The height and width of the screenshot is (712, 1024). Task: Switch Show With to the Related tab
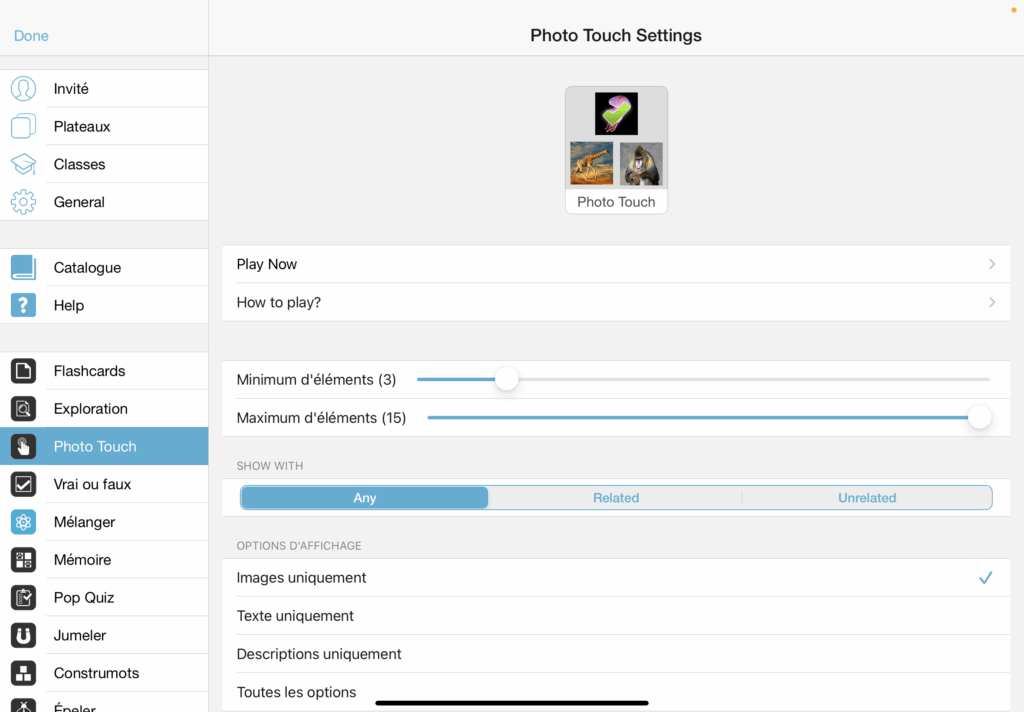pyautogui.click(x=615, y=498)
